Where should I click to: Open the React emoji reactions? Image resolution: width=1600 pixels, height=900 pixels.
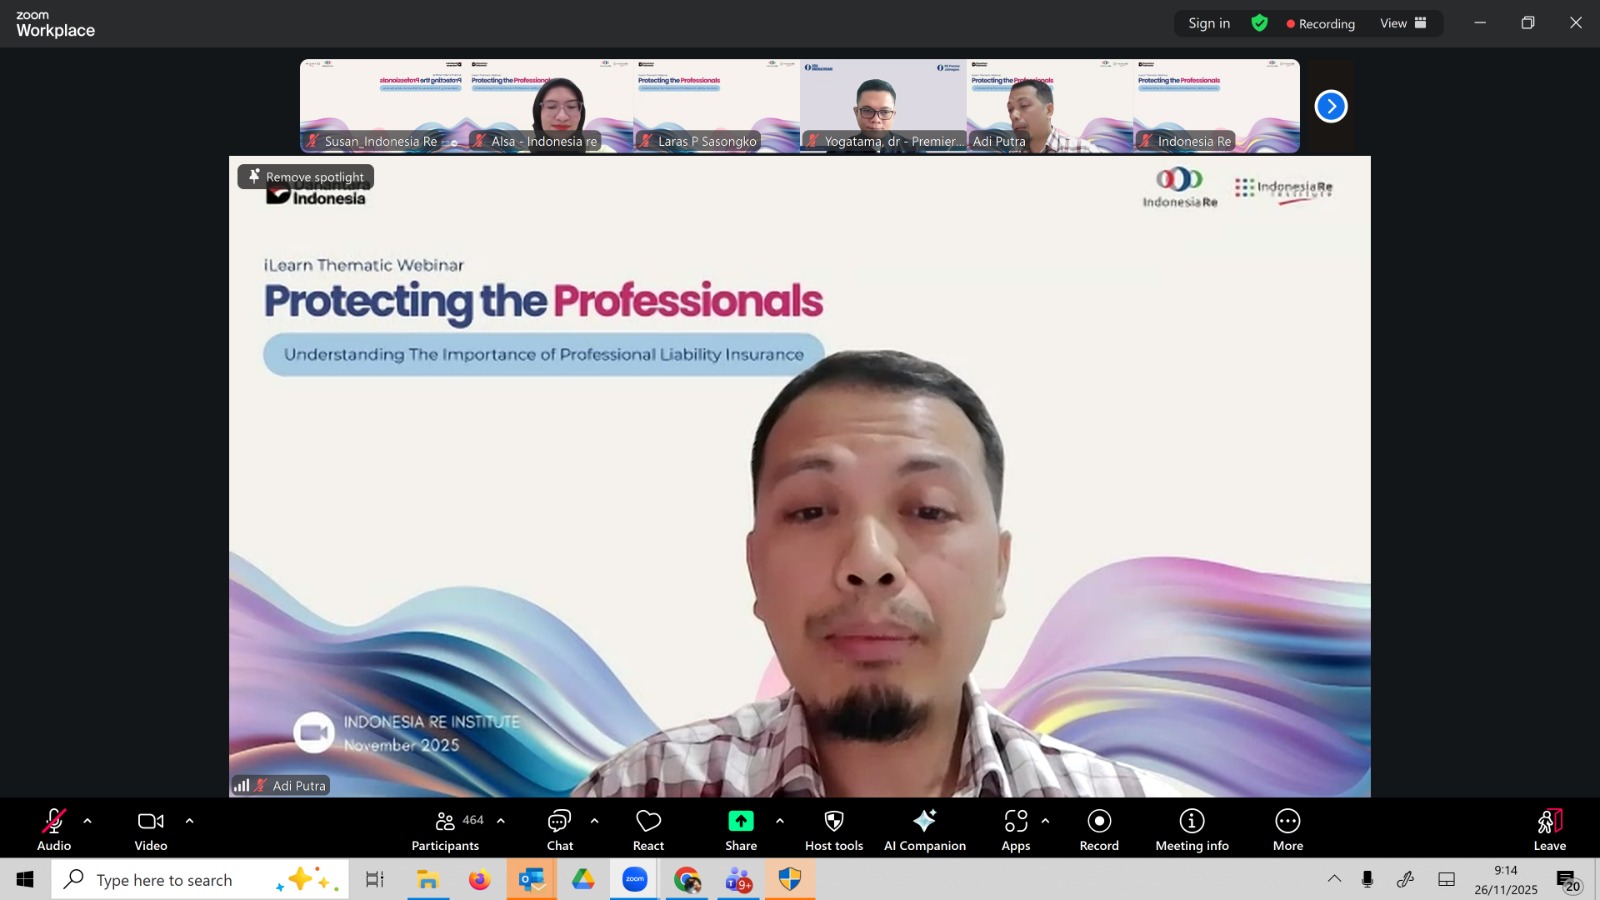pyautogui.click(x=648, y=829)
